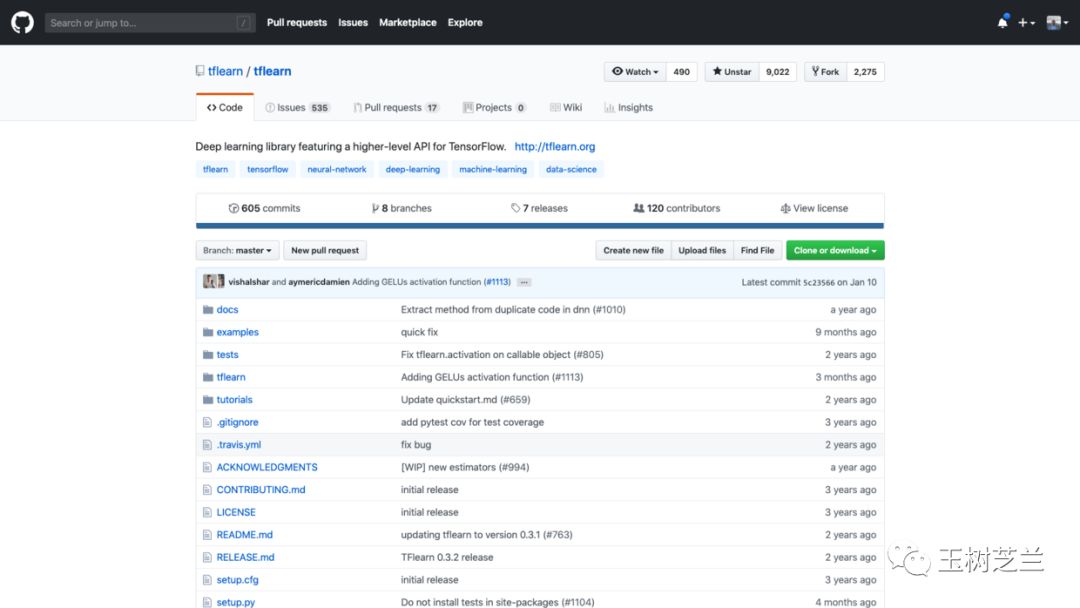Viewport: 1080px width, 608px height.
Task: View the 605 commits history
Action: (x=264, y=208)
